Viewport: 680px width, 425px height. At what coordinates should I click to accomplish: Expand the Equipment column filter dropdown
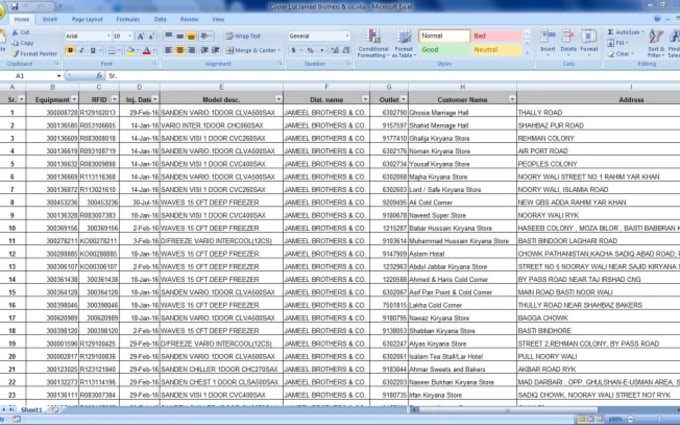[74, 100]
